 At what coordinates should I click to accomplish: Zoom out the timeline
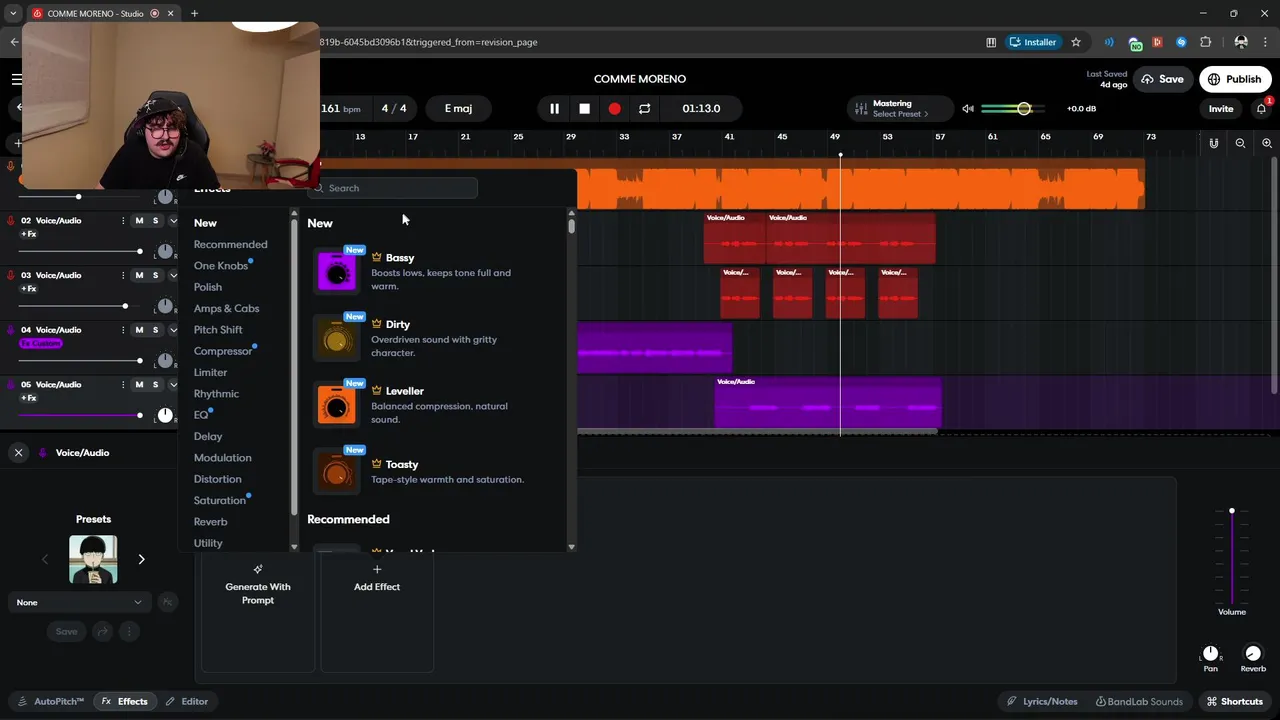[x=1240, y=143]
